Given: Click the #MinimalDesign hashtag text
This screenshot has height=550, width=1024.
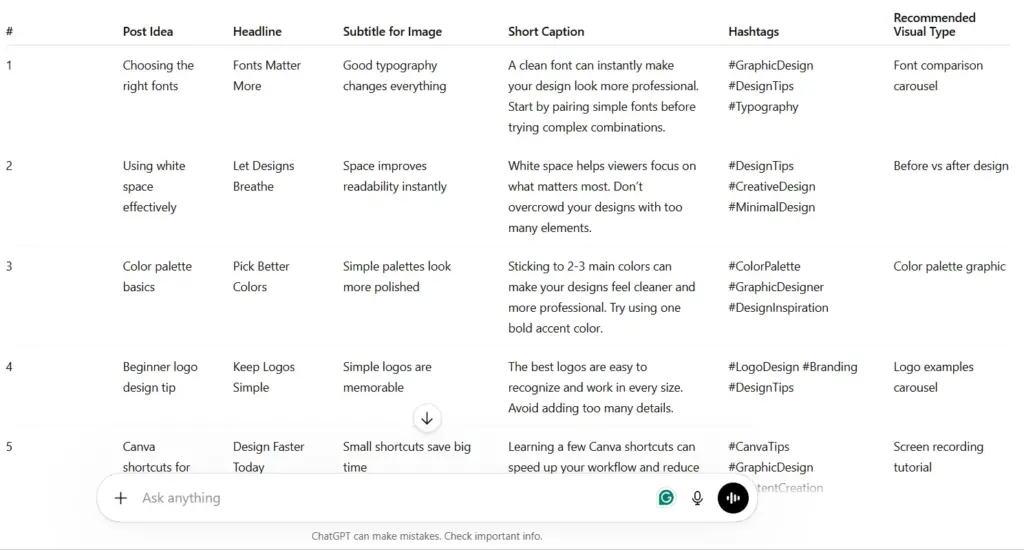Looking at the screenshot, I should (x=771, y=207).
